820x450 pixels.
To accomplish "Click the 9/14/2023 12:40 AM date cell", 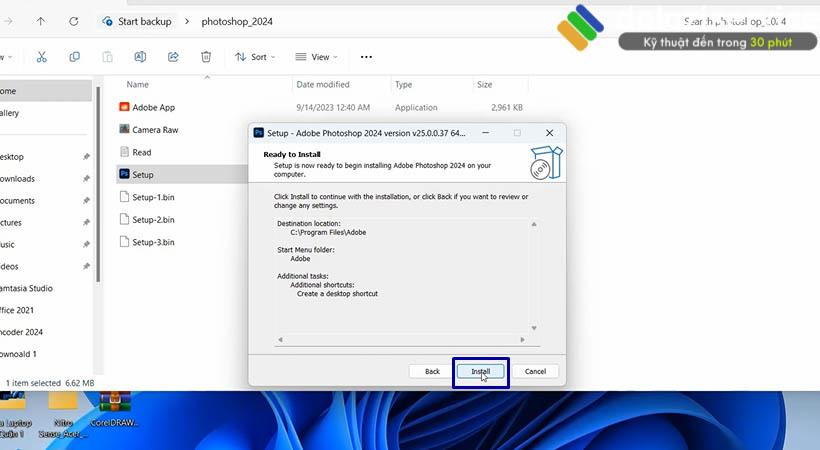I will pos(333,107).
